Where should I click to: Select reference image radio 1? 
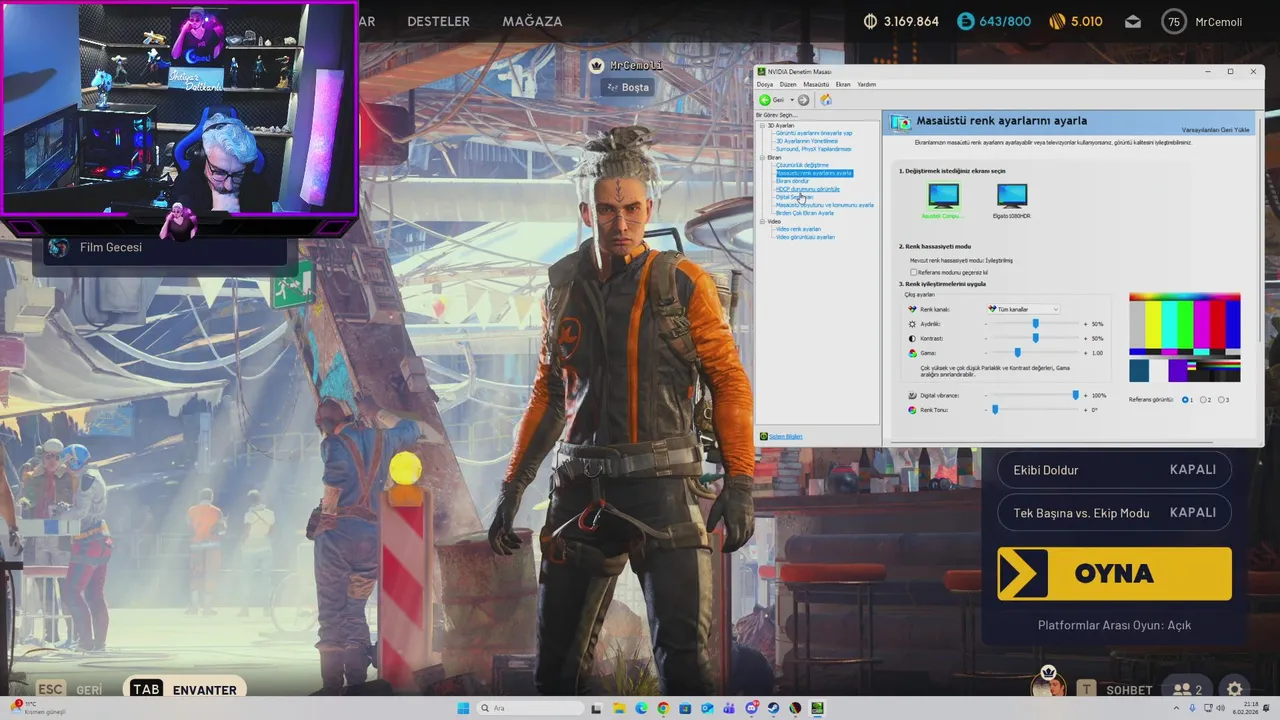point(1186,400)
